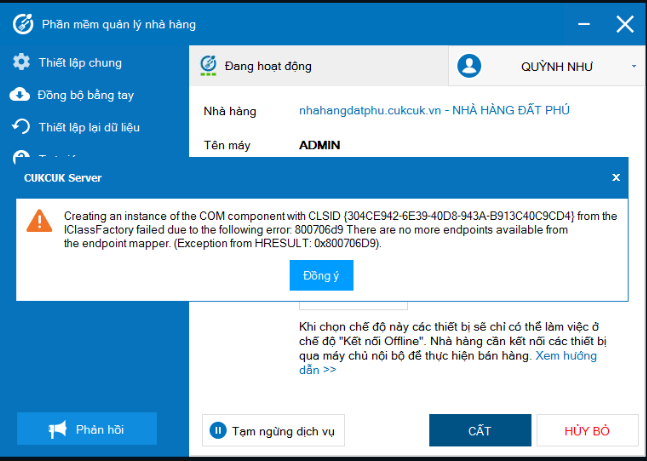Screen dimensions: 647x461
Task: Click the Phần mềm quản lý nhà hàng title
Action: pos(119,24)
